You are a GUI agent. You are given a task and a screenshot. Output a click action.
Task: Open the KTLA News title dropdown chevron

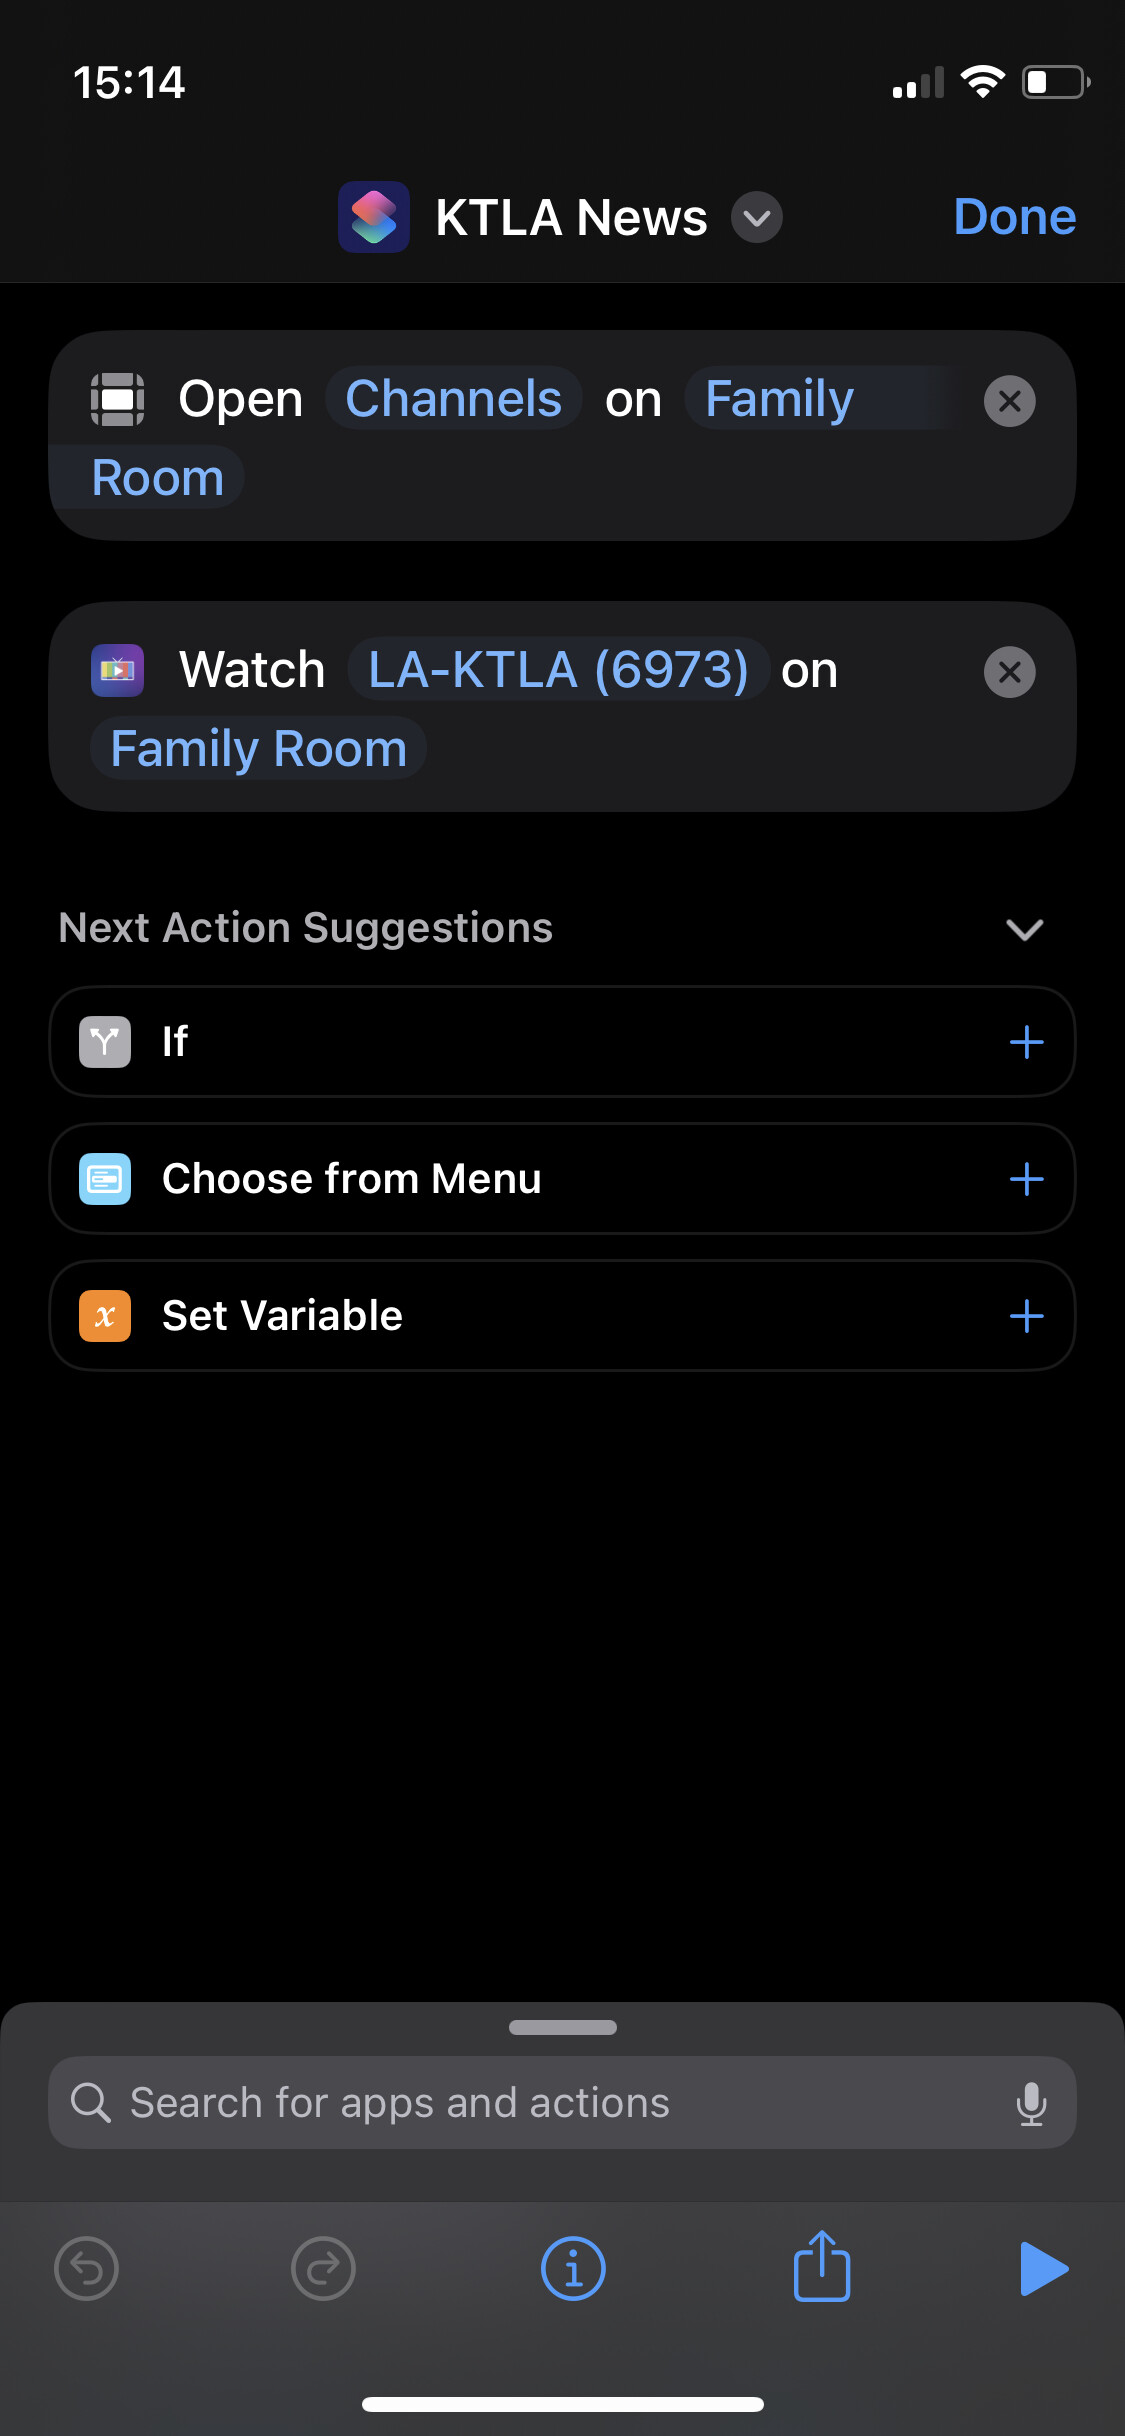pyautogui.click(x=757, y=217)
